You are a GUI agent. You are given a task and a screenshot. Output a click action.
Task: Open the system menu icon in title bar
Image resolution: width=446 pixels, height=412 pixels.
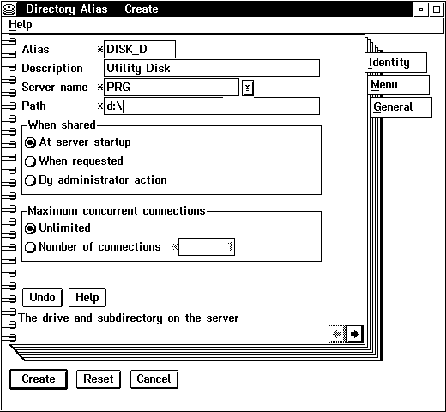coord(9,9)
